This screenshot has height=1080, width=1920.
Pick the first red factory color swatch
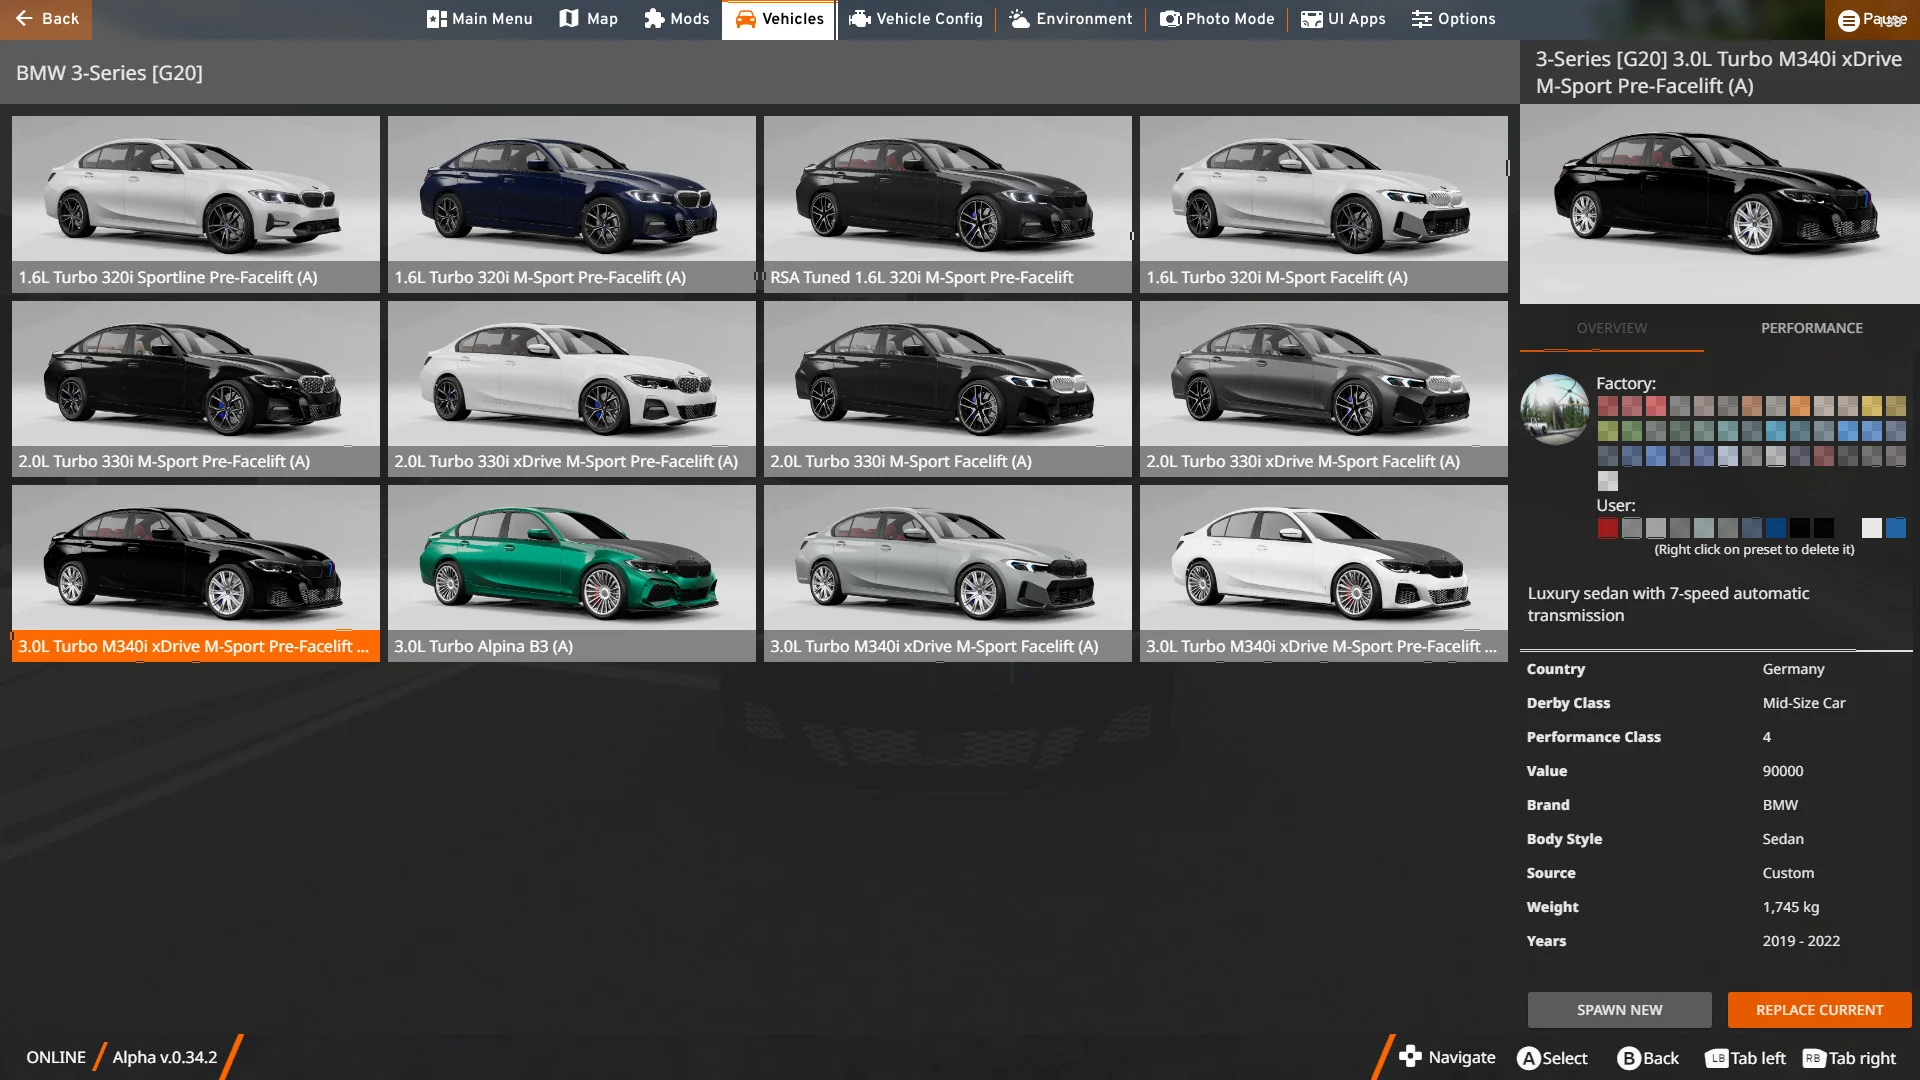click(1607, 406)
